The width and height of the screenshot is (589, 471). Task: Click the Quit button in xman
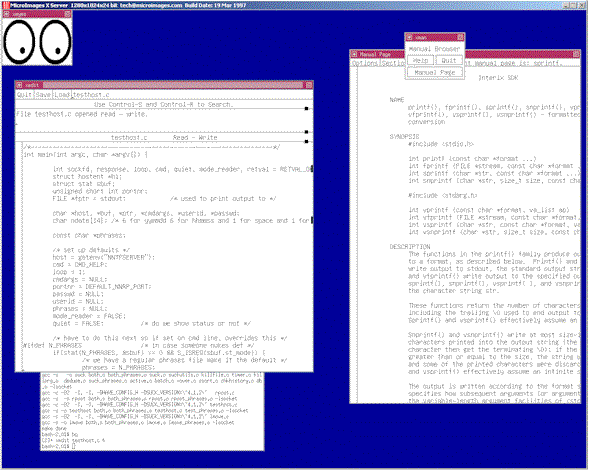449,60
